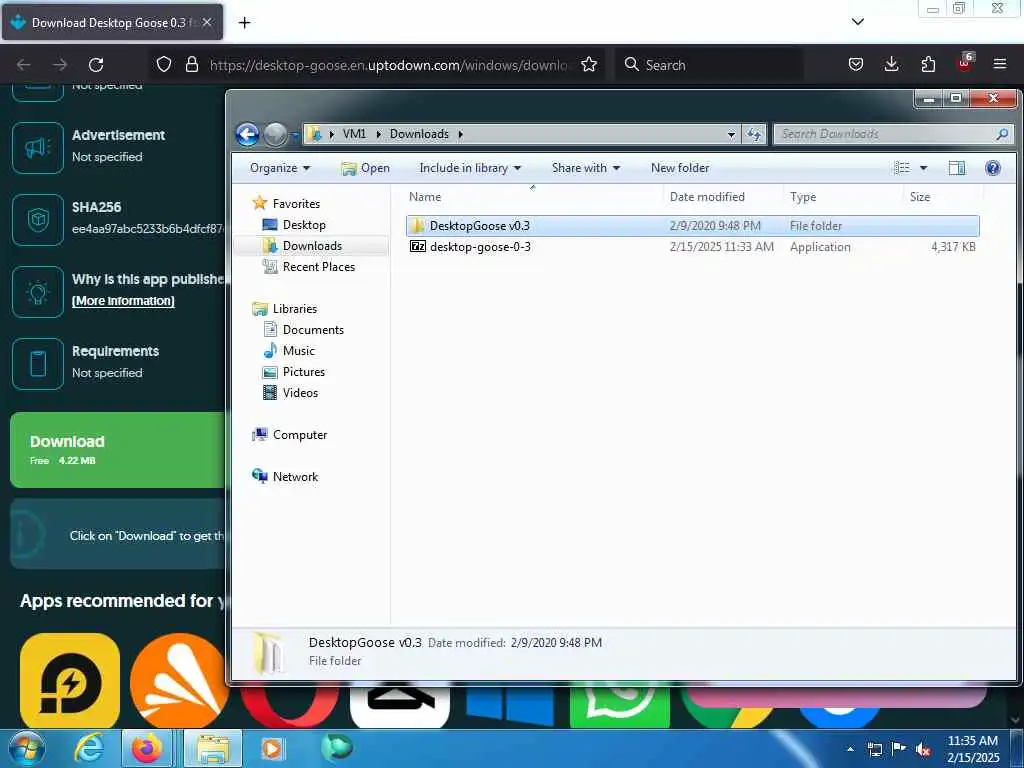The width and height of the screenshot is (1024, 768).
Task: Click the URL address bar
Action: (389, 65)
